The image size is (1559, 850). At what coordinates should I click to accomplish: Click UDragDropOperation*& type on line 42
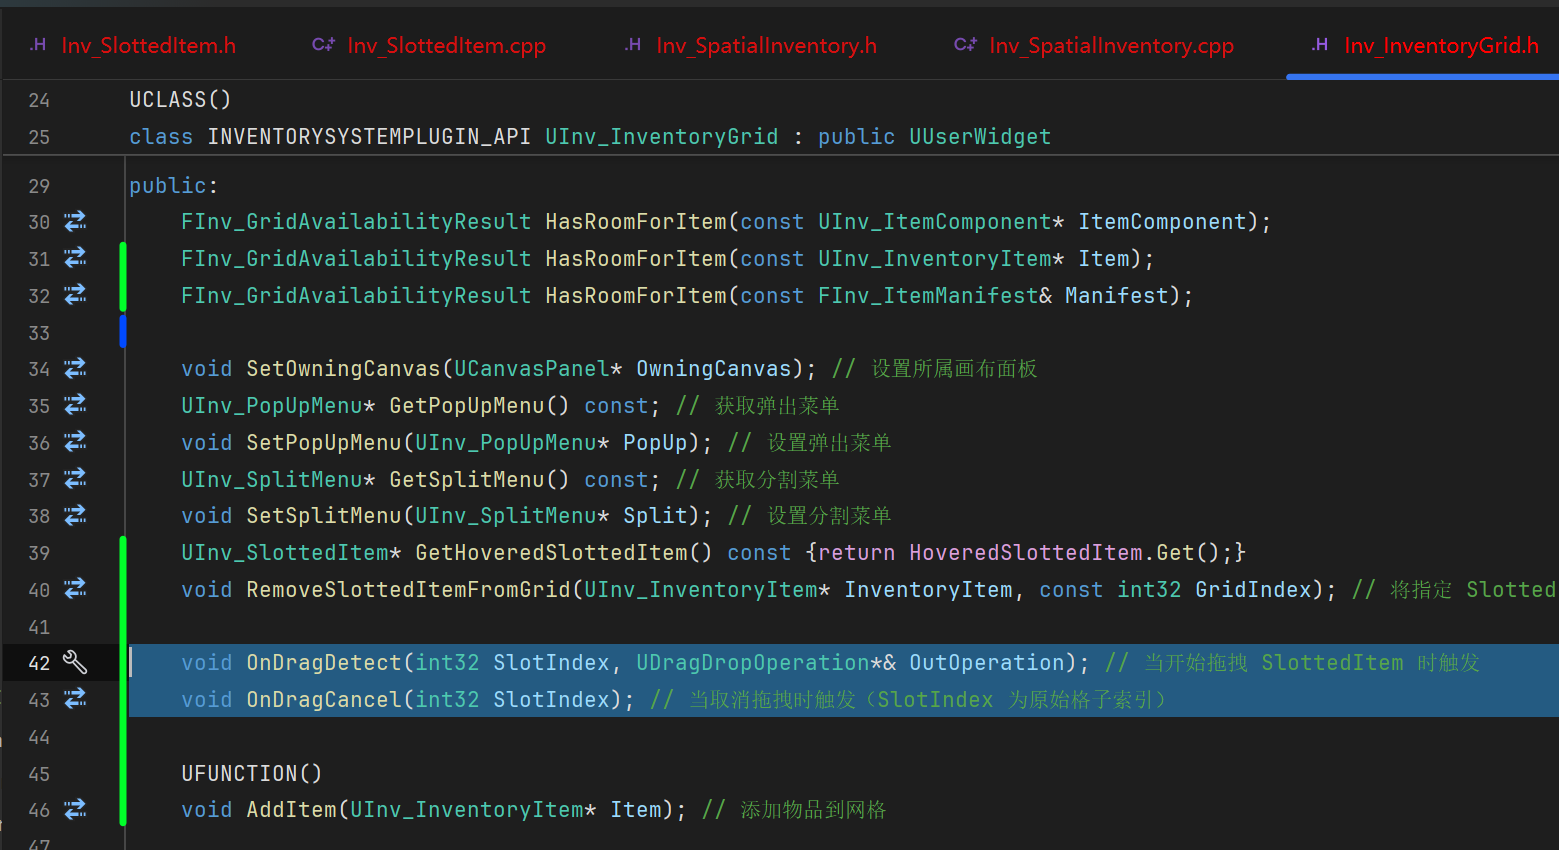pyautogui.click(x=766, y=662)
